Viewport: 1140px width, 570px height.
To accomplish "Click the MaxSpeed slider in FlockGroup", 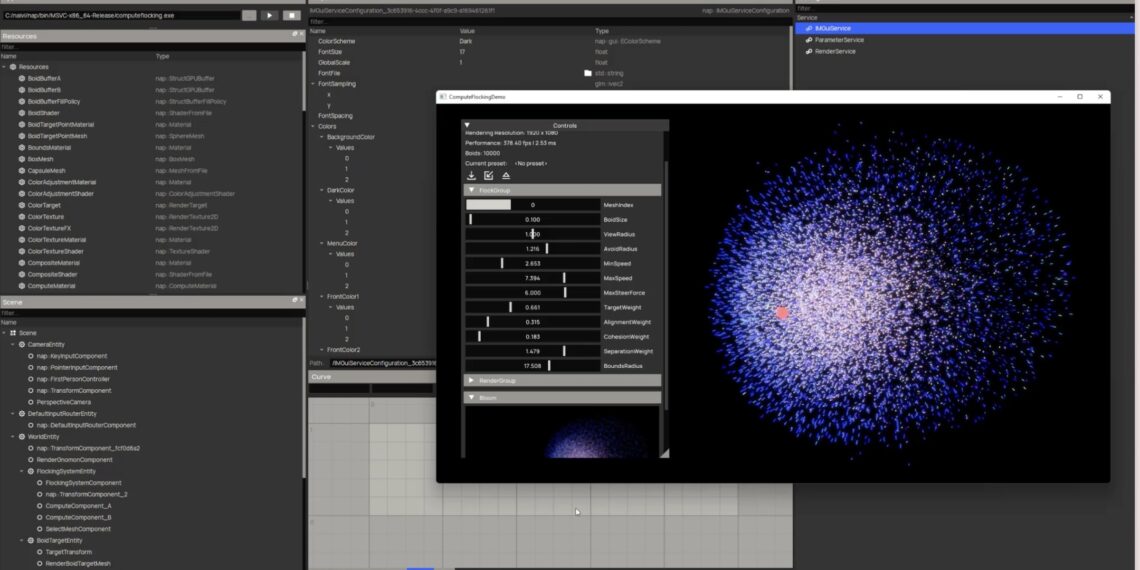I will pos(532,278).
